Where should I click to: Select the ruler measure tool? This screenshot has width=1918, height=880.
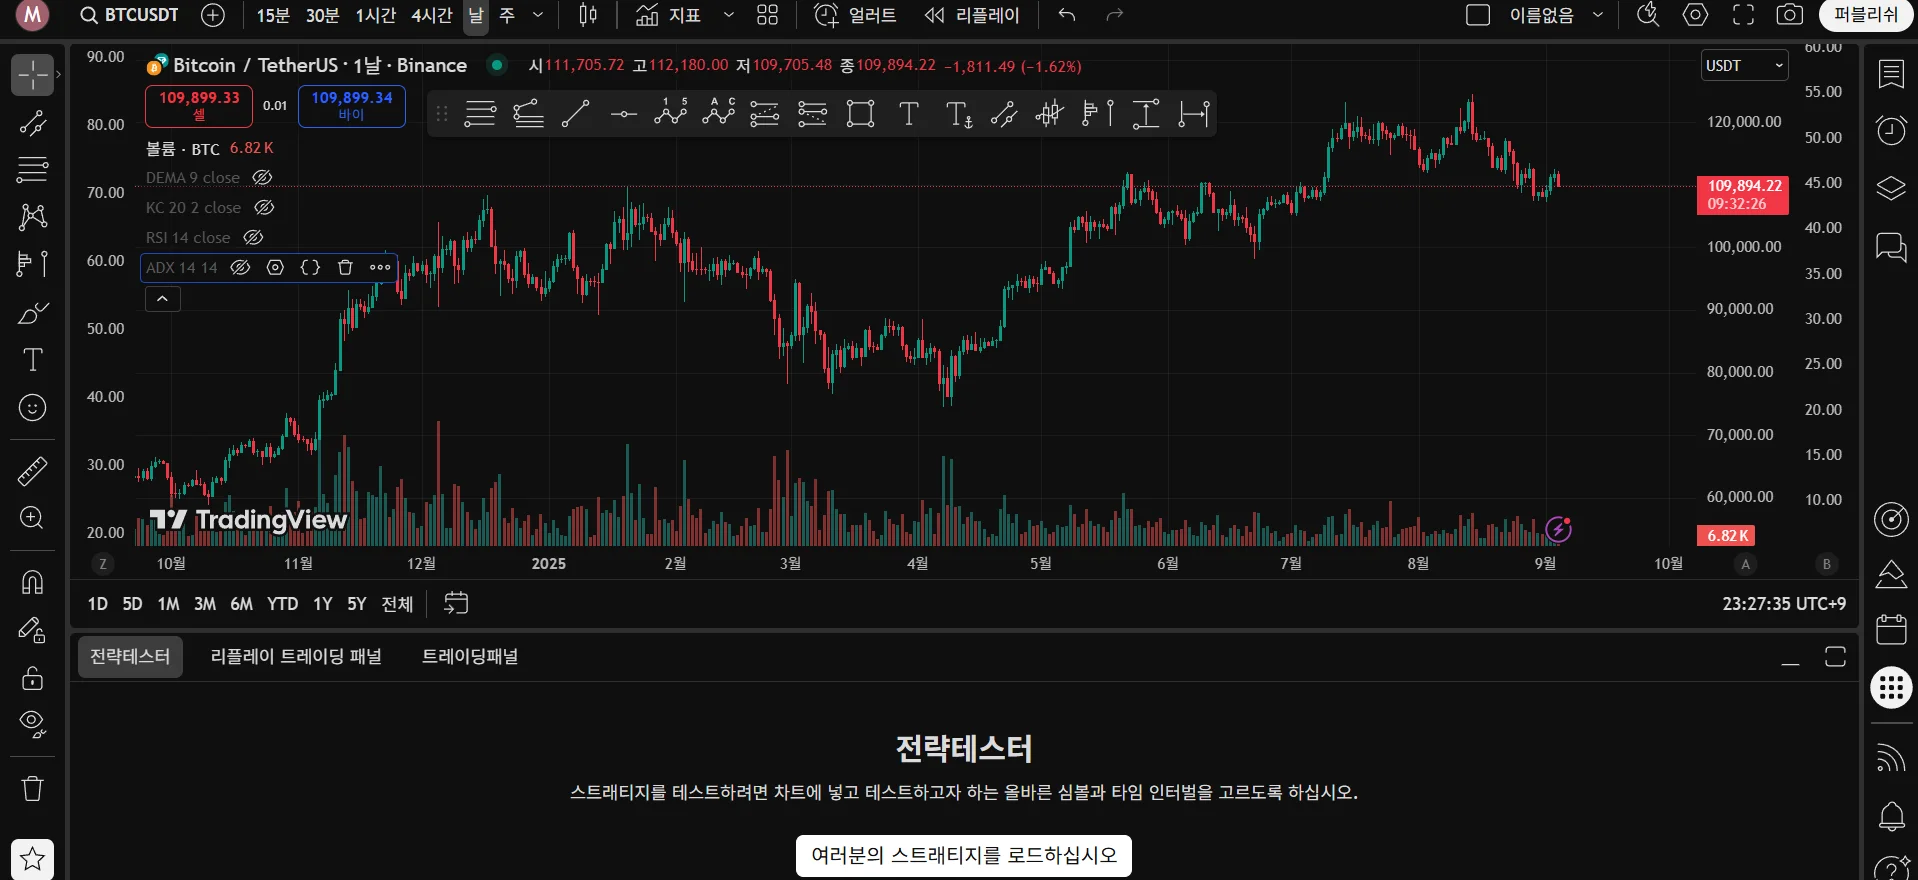(x=32, y=470)
